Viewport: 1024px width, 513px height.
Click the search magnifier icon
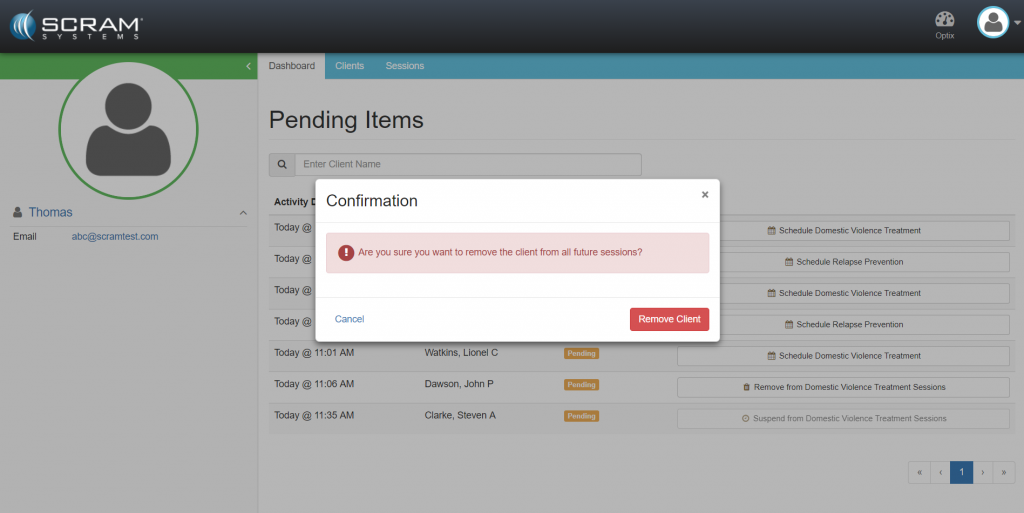point(282,164)
